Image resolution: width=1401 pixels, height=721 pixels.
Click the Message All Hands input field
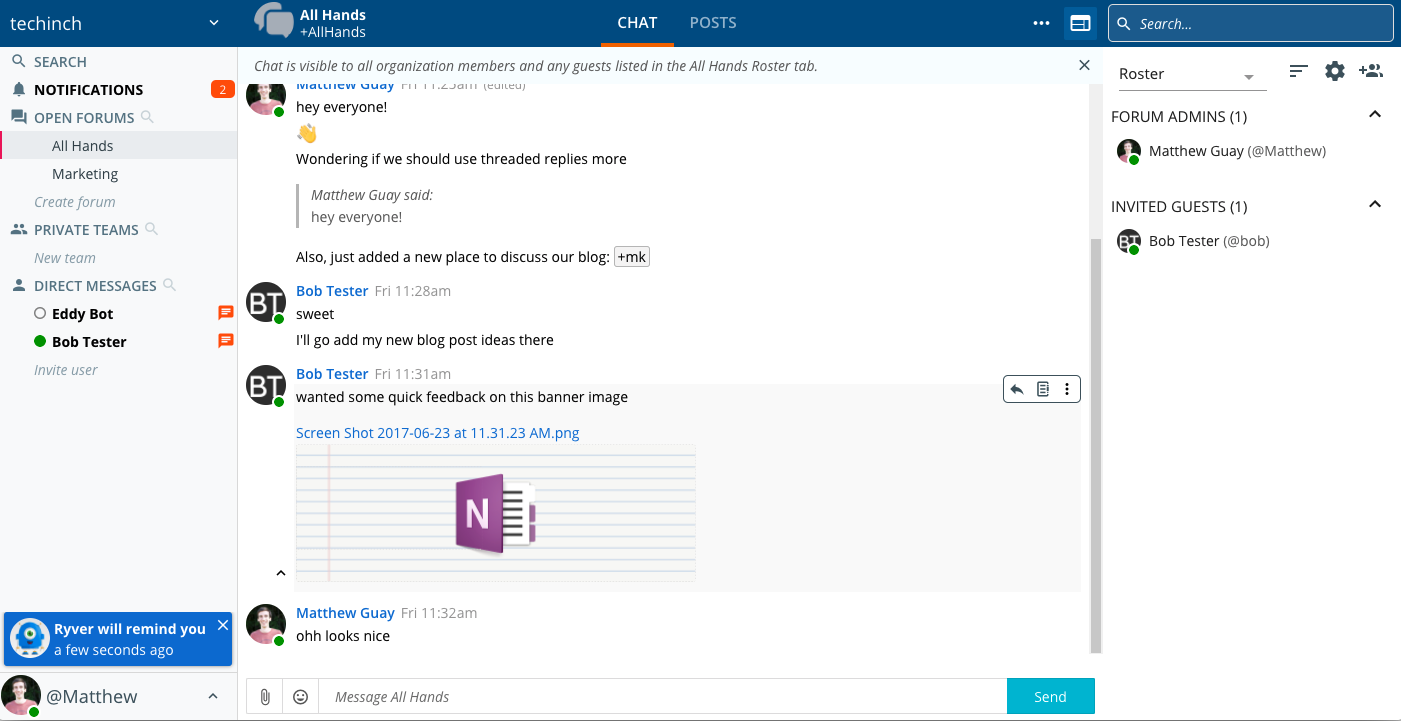[660, 697]
